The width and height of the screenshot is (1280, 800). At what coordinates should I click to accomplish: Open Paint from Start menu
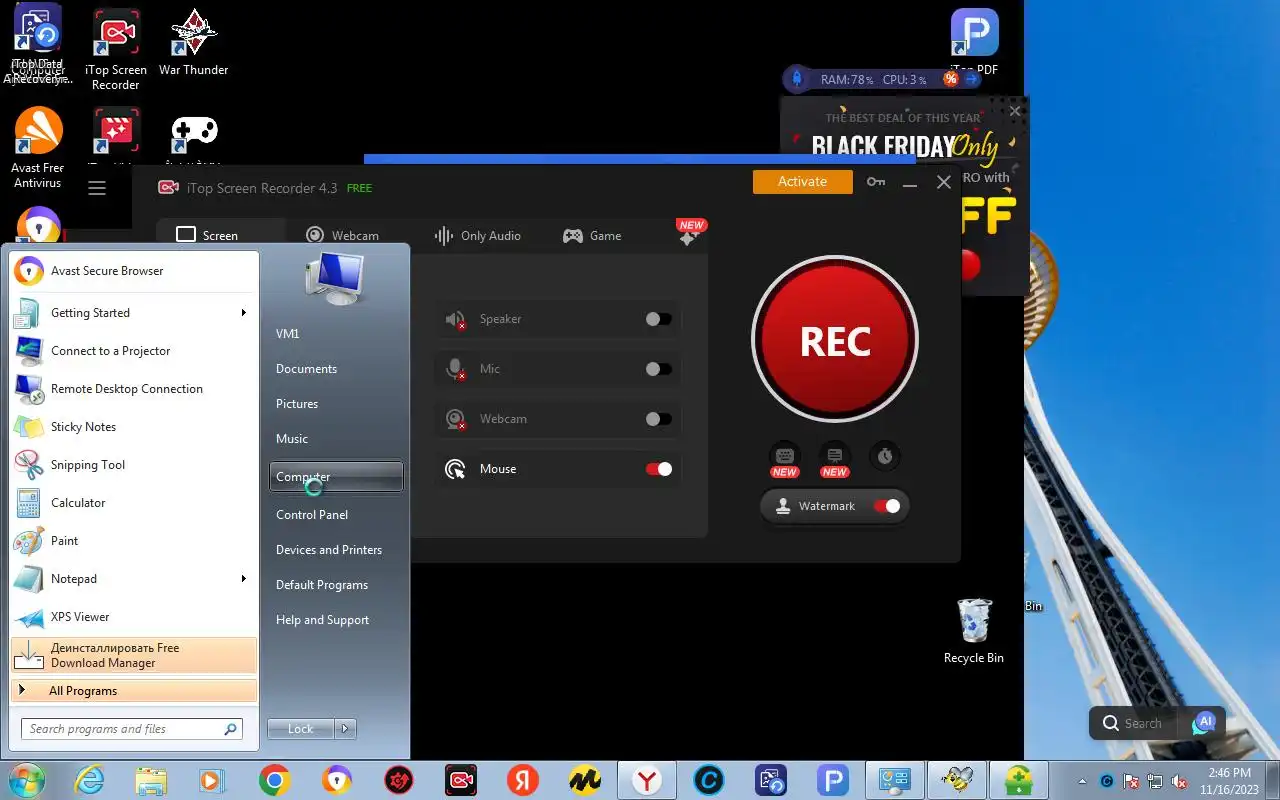tap(135, 541)
